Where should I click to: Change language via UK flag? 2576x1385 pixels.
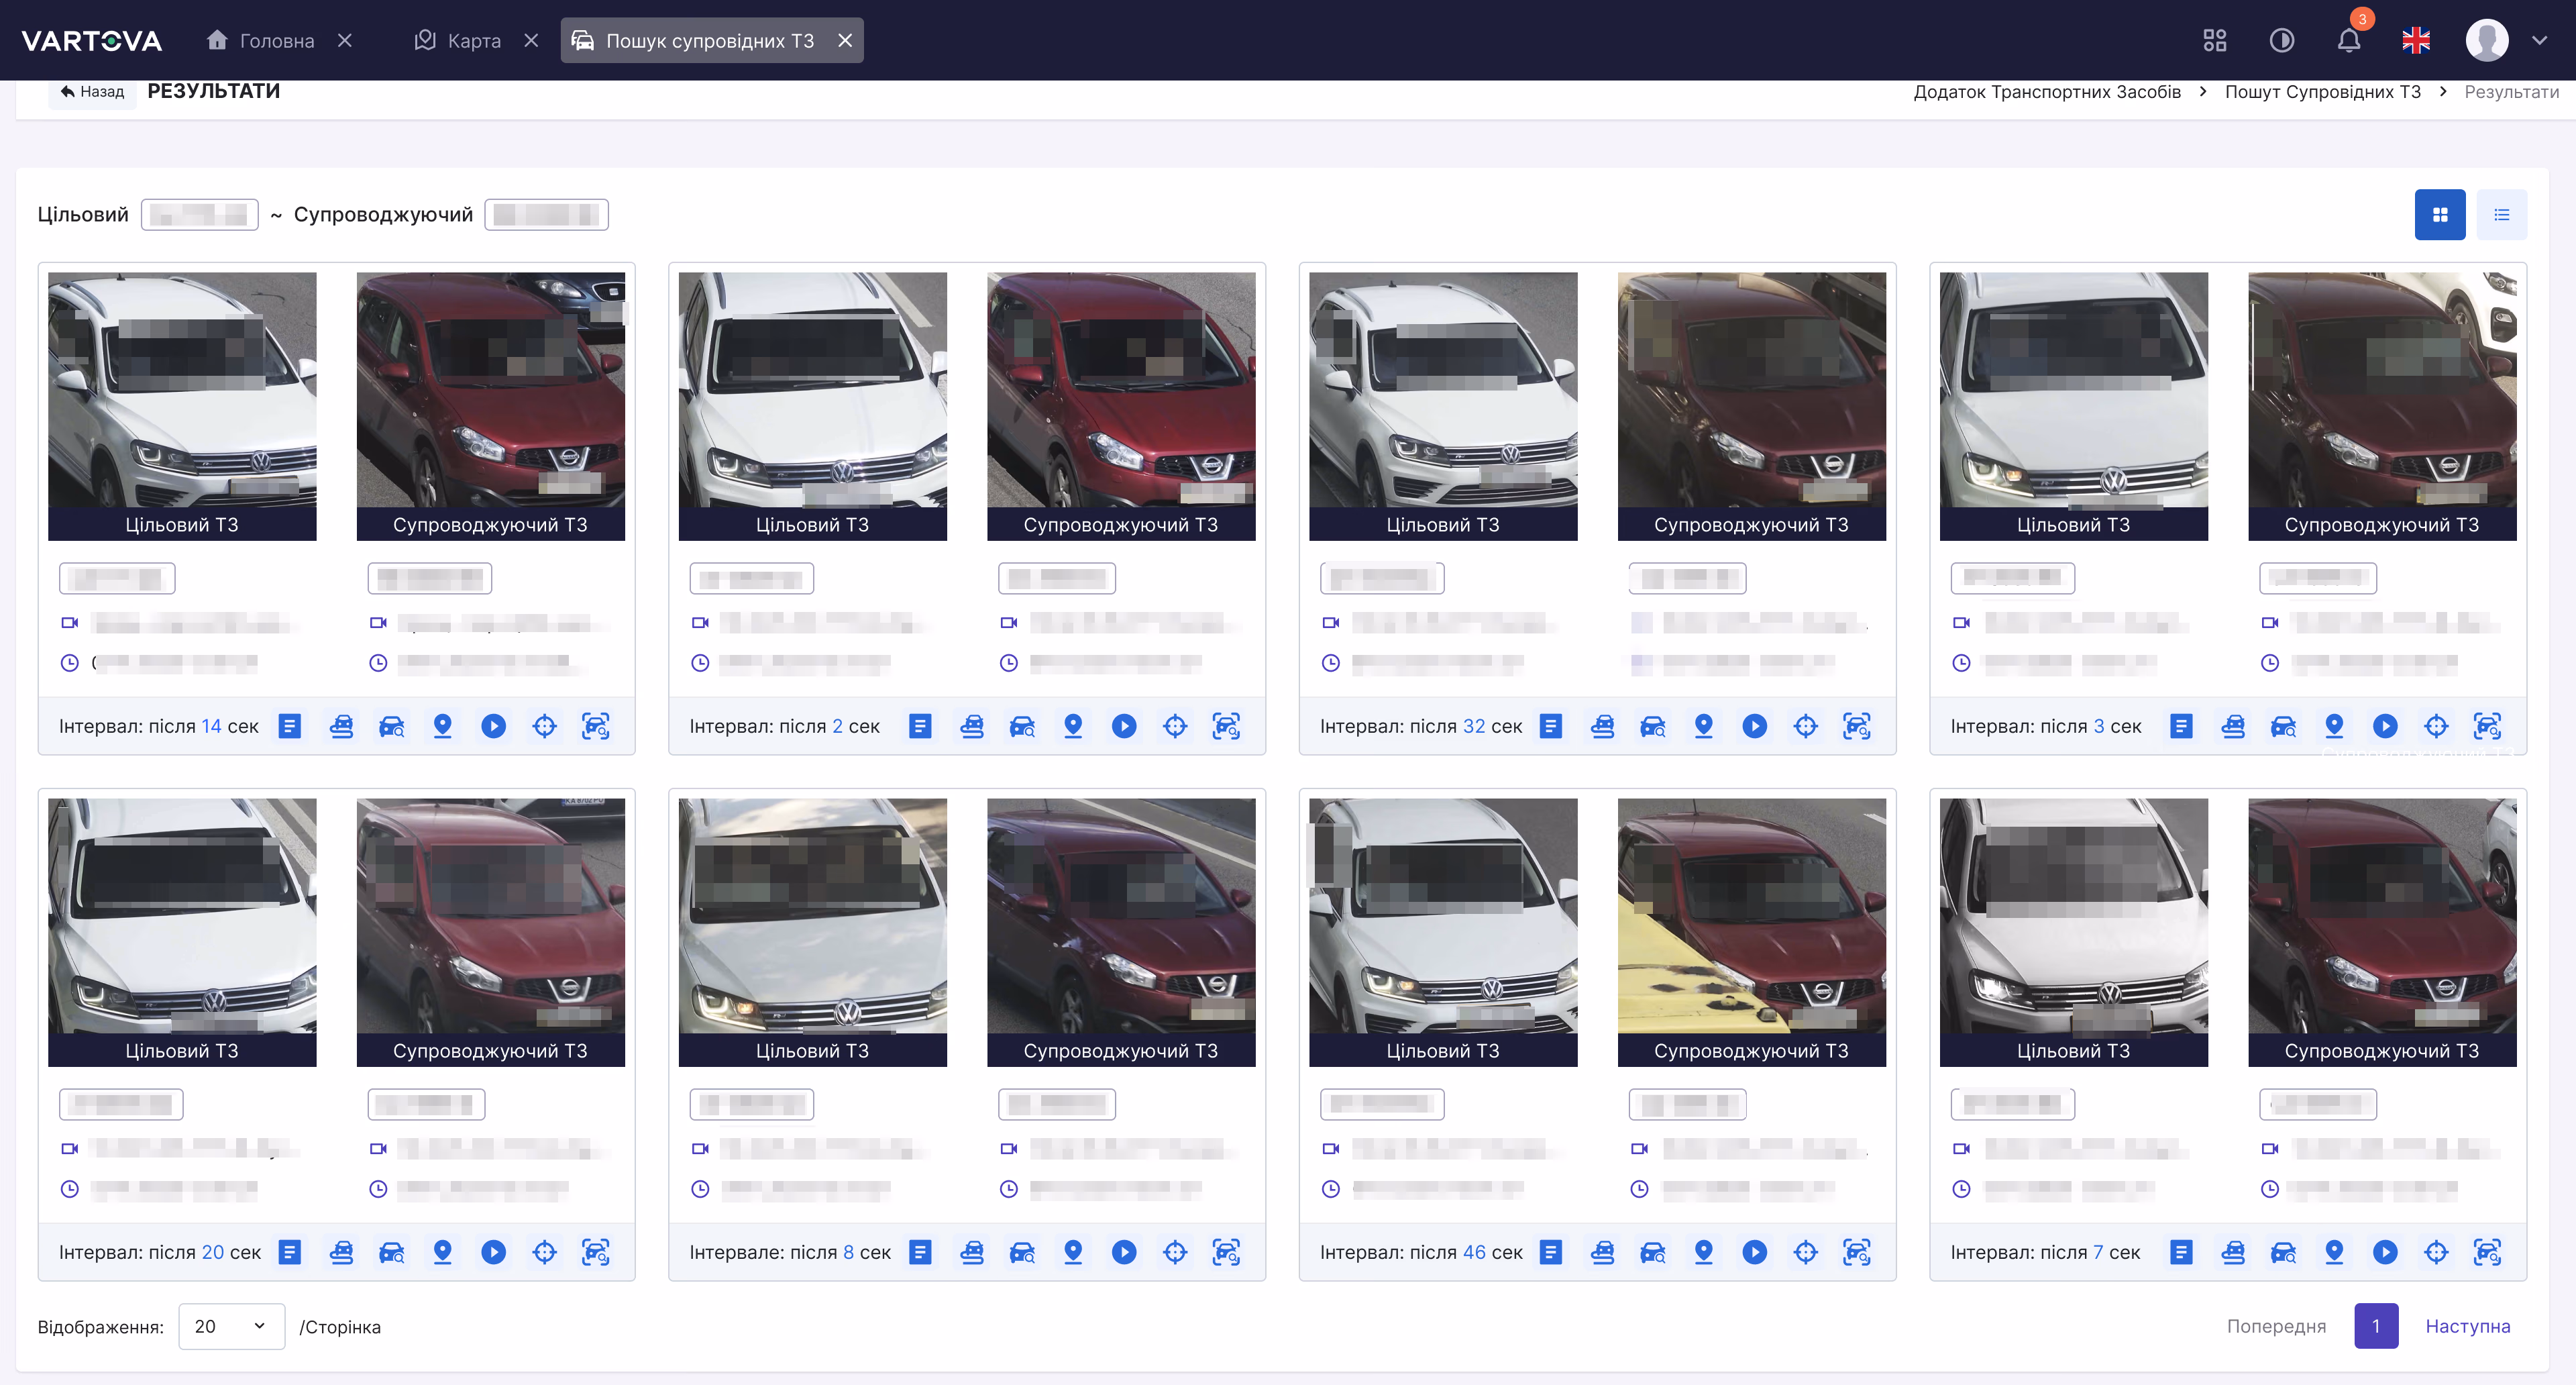(x=2416, y=41)
